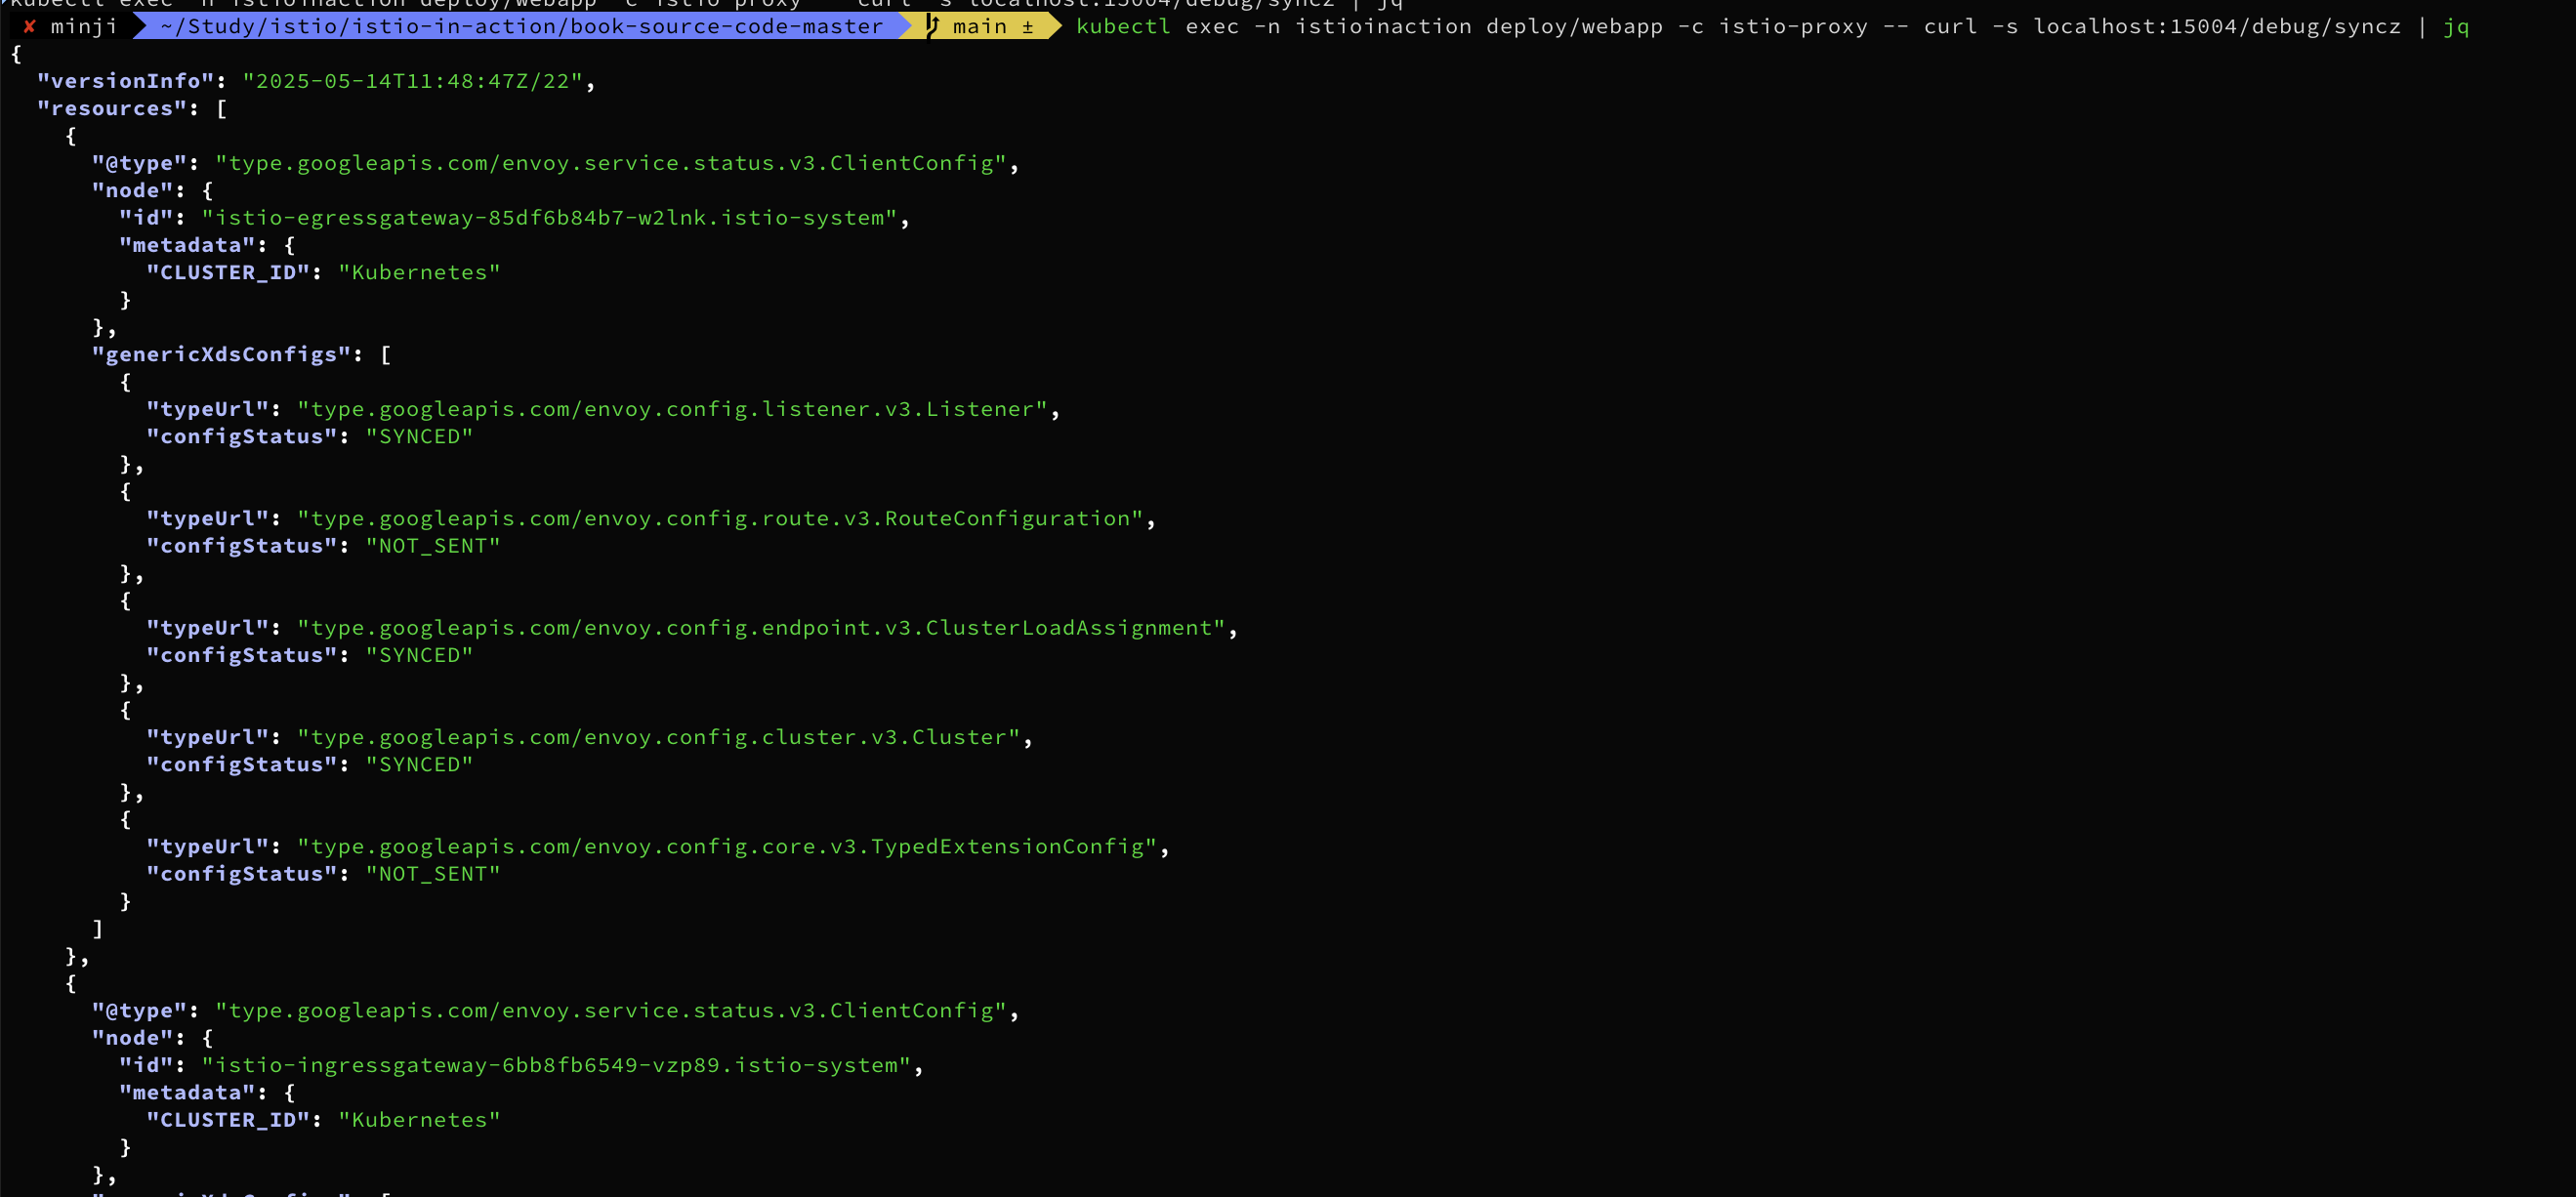Click NOT_SENT status under RouteConfiguration
2576x1197 pixels.
(432, 546)
